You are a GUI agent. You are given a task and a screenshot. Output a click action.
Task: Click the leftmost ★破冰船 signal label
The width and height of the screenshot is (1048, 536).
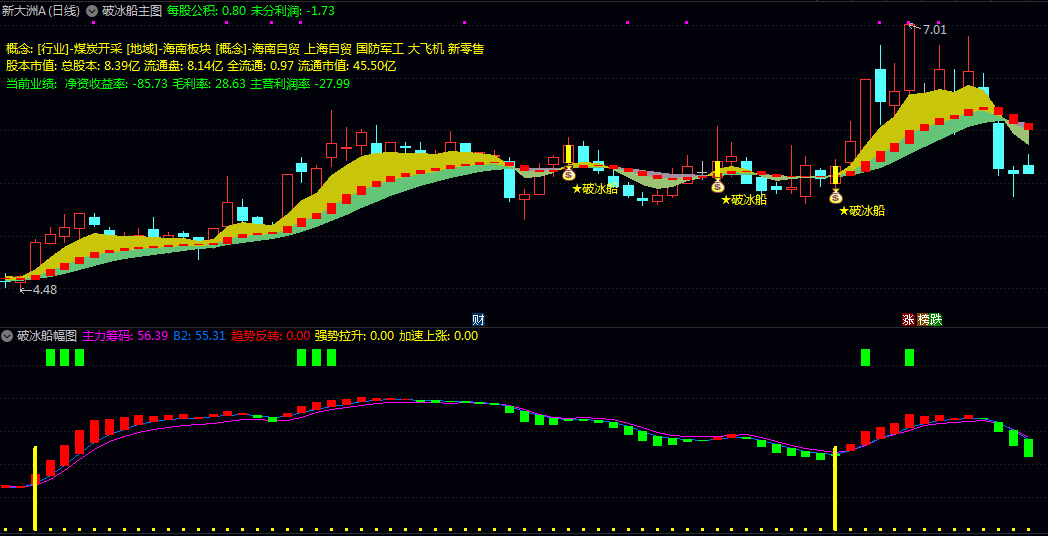[x=595, y=189]
